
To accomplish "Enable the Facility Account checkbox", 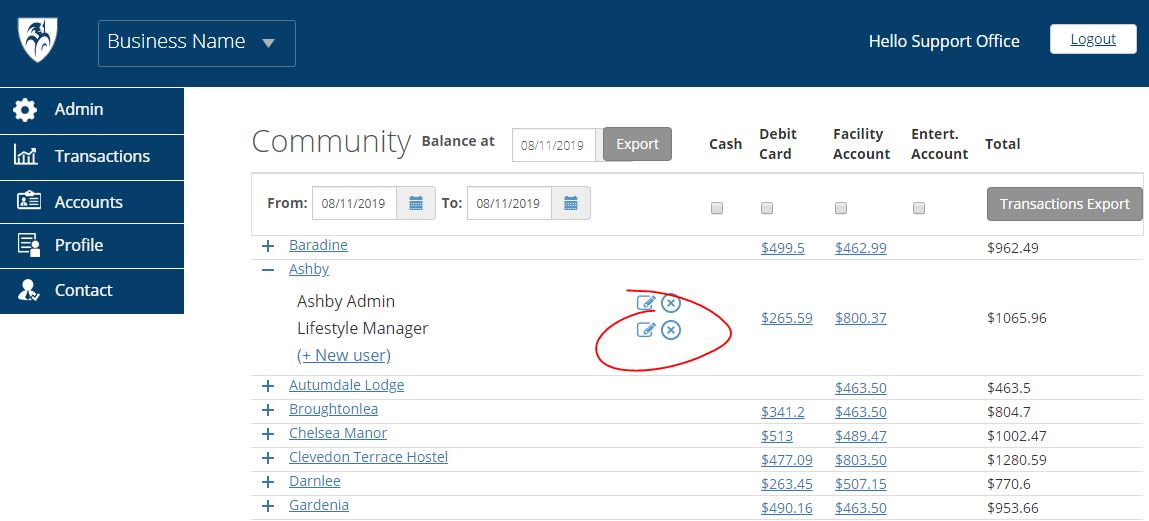I will [x=841, y=208].
